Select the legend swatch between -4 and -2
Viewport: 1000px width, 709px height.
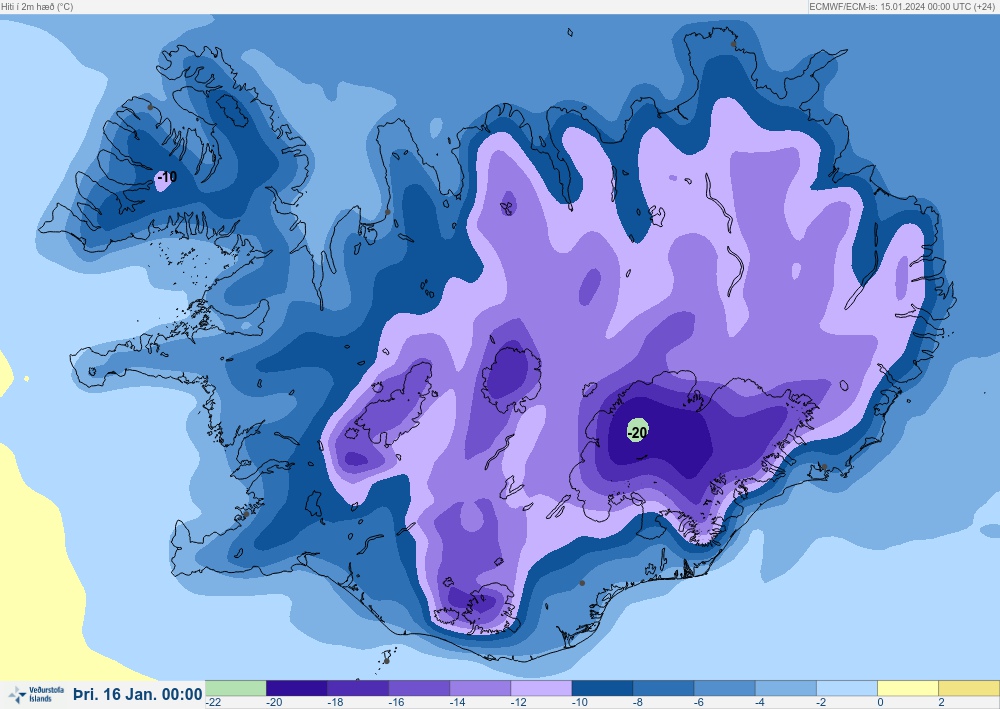786,688
